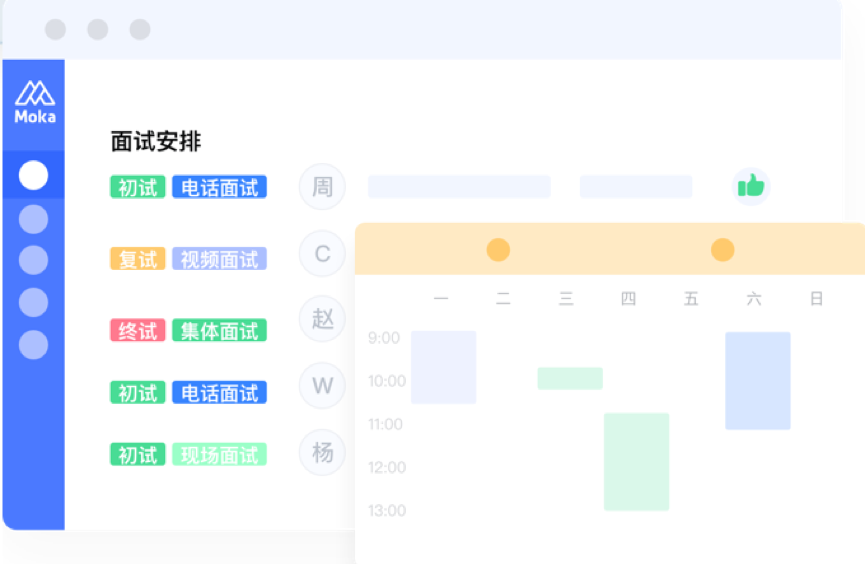This screenshot has width=865, height=564.
Task: Select the 集体面试 green tag
Action: tap(220, 331)
